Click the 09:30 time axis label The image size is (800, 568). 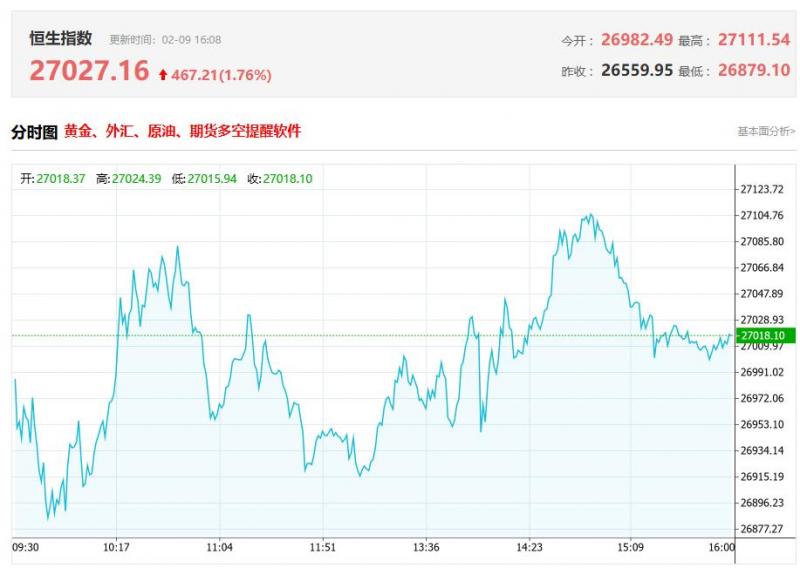(25, 547)
